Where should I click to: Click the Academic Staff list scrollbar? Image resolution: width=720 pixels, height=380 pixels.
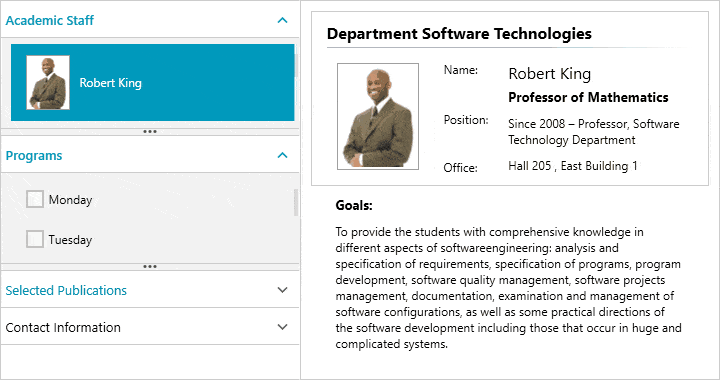coord(296,66)
